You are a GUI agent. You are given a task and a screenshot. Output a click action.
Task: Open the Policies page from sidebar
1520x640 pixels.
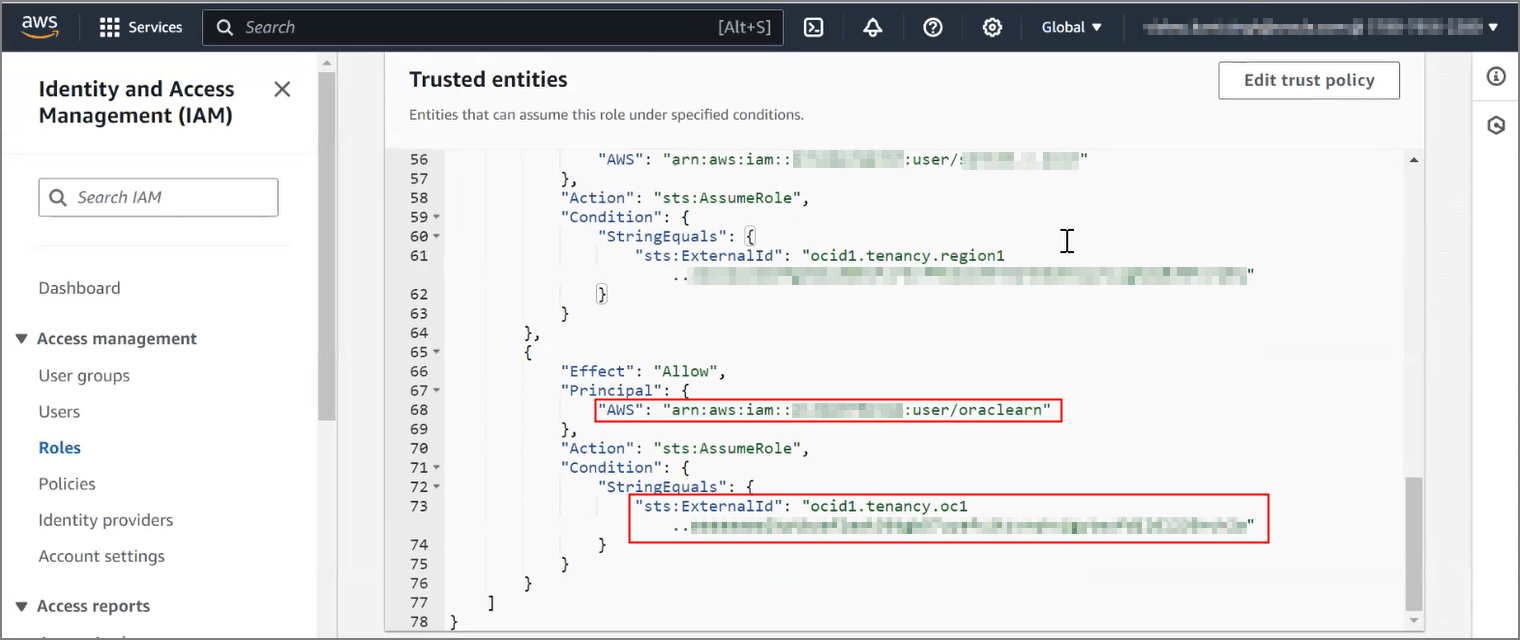point(66,483)
